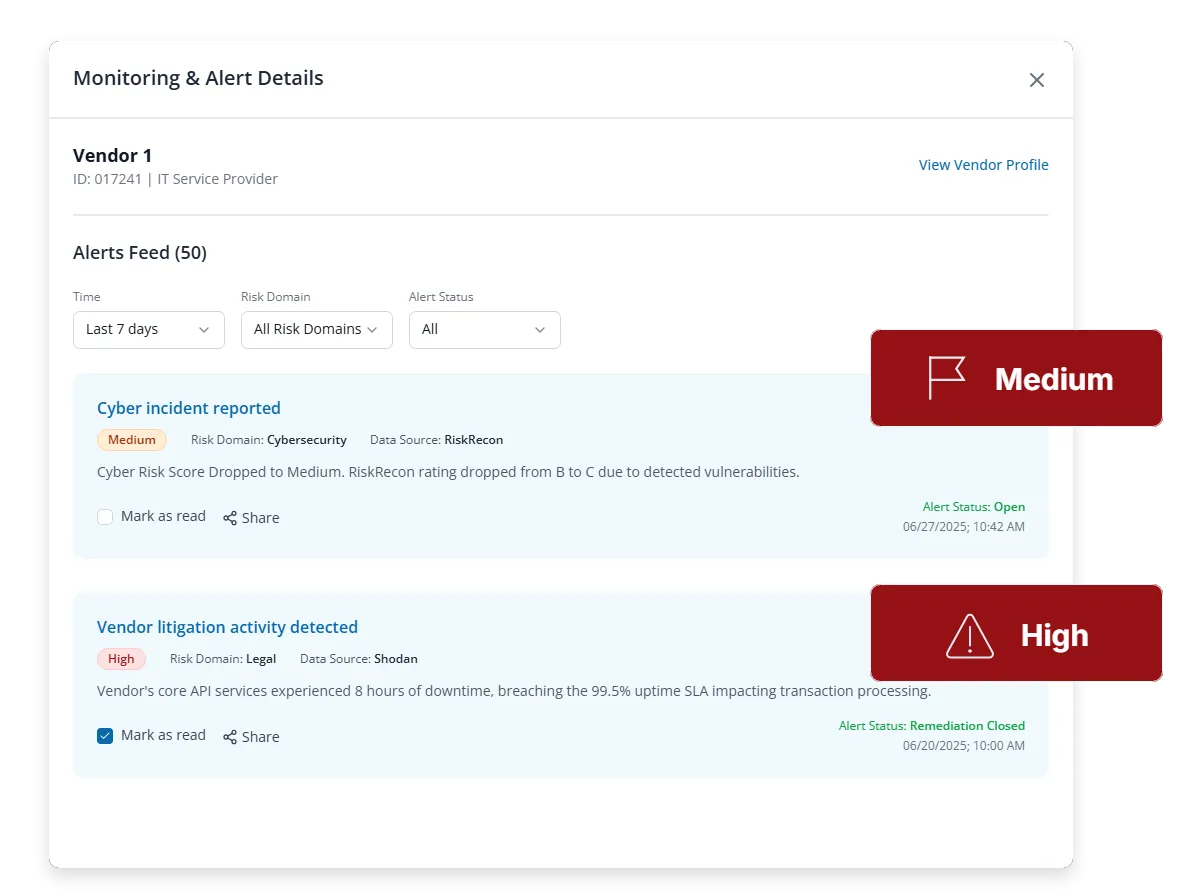The width and height of the screenshot is (1187, 893).
Task: Expand the Time filter dropdown
Action: click(x=148, y=329)
